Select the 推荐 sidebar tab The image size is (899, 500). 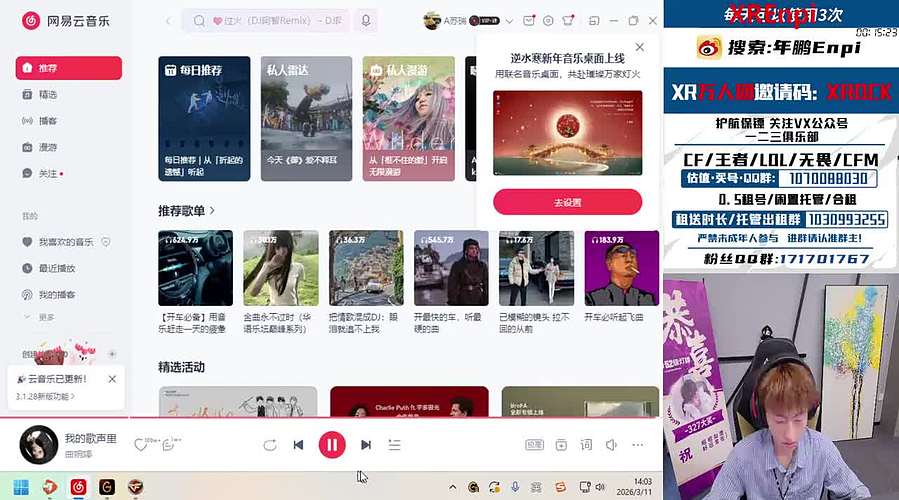(x=69, y=68)
